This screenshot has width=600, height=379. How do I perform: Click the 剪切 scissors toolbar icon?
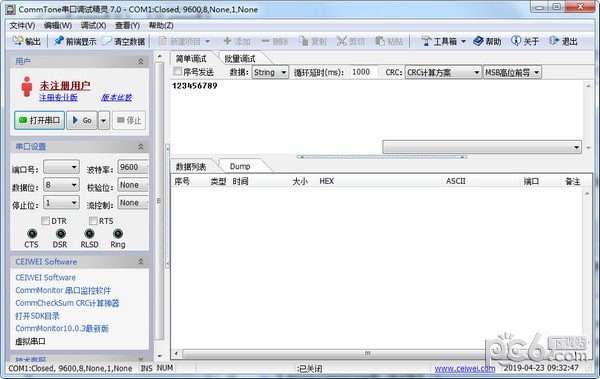[341, 41]
